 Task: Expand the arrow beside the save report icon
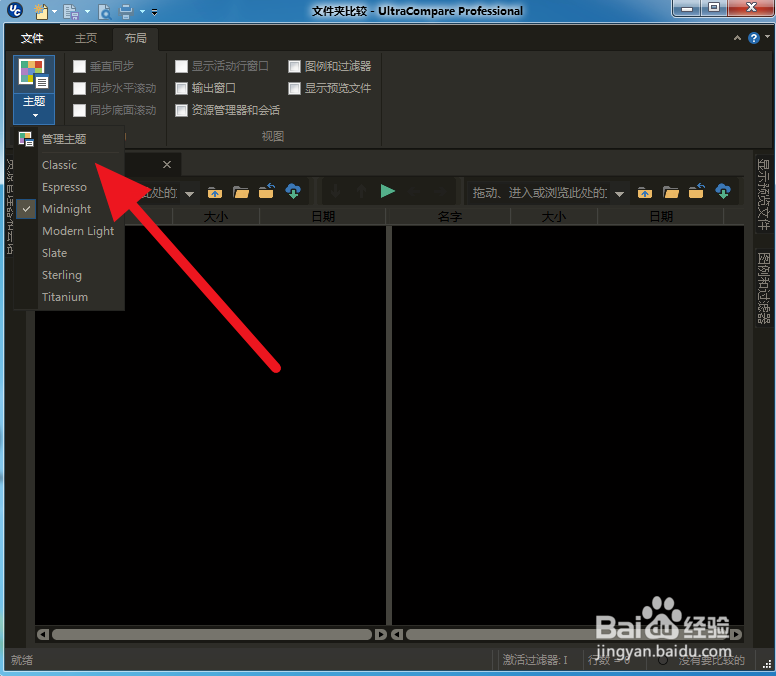88,11
